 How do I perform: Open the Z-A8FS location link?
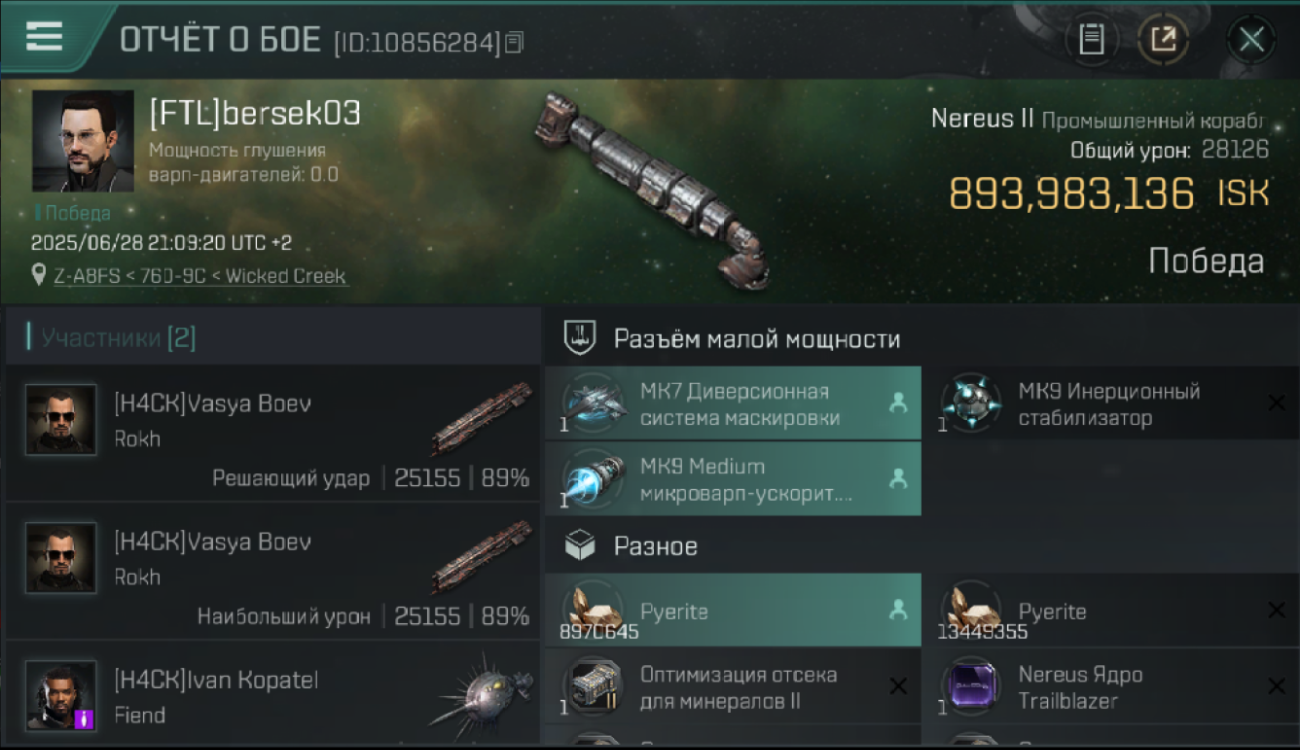200,275
